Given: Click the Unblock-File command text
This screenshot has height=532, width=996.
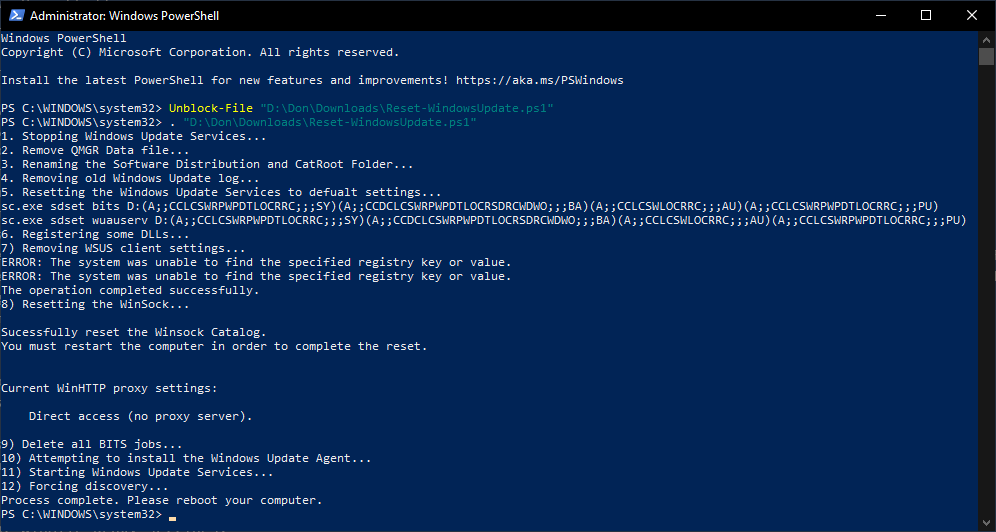Looking at the screenshot, I should pyautogui.click(x=210, y=108).
